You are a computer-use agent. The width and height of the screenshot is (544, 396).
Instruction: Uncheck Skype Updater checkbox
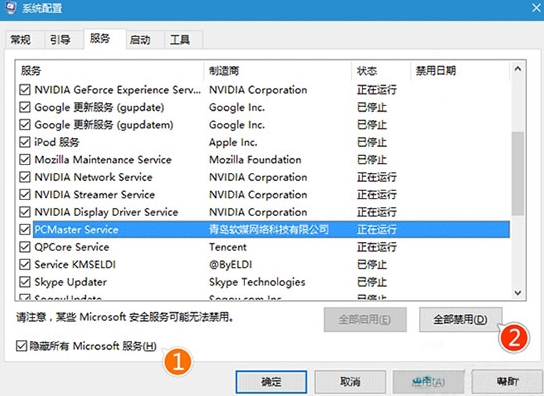25,282
